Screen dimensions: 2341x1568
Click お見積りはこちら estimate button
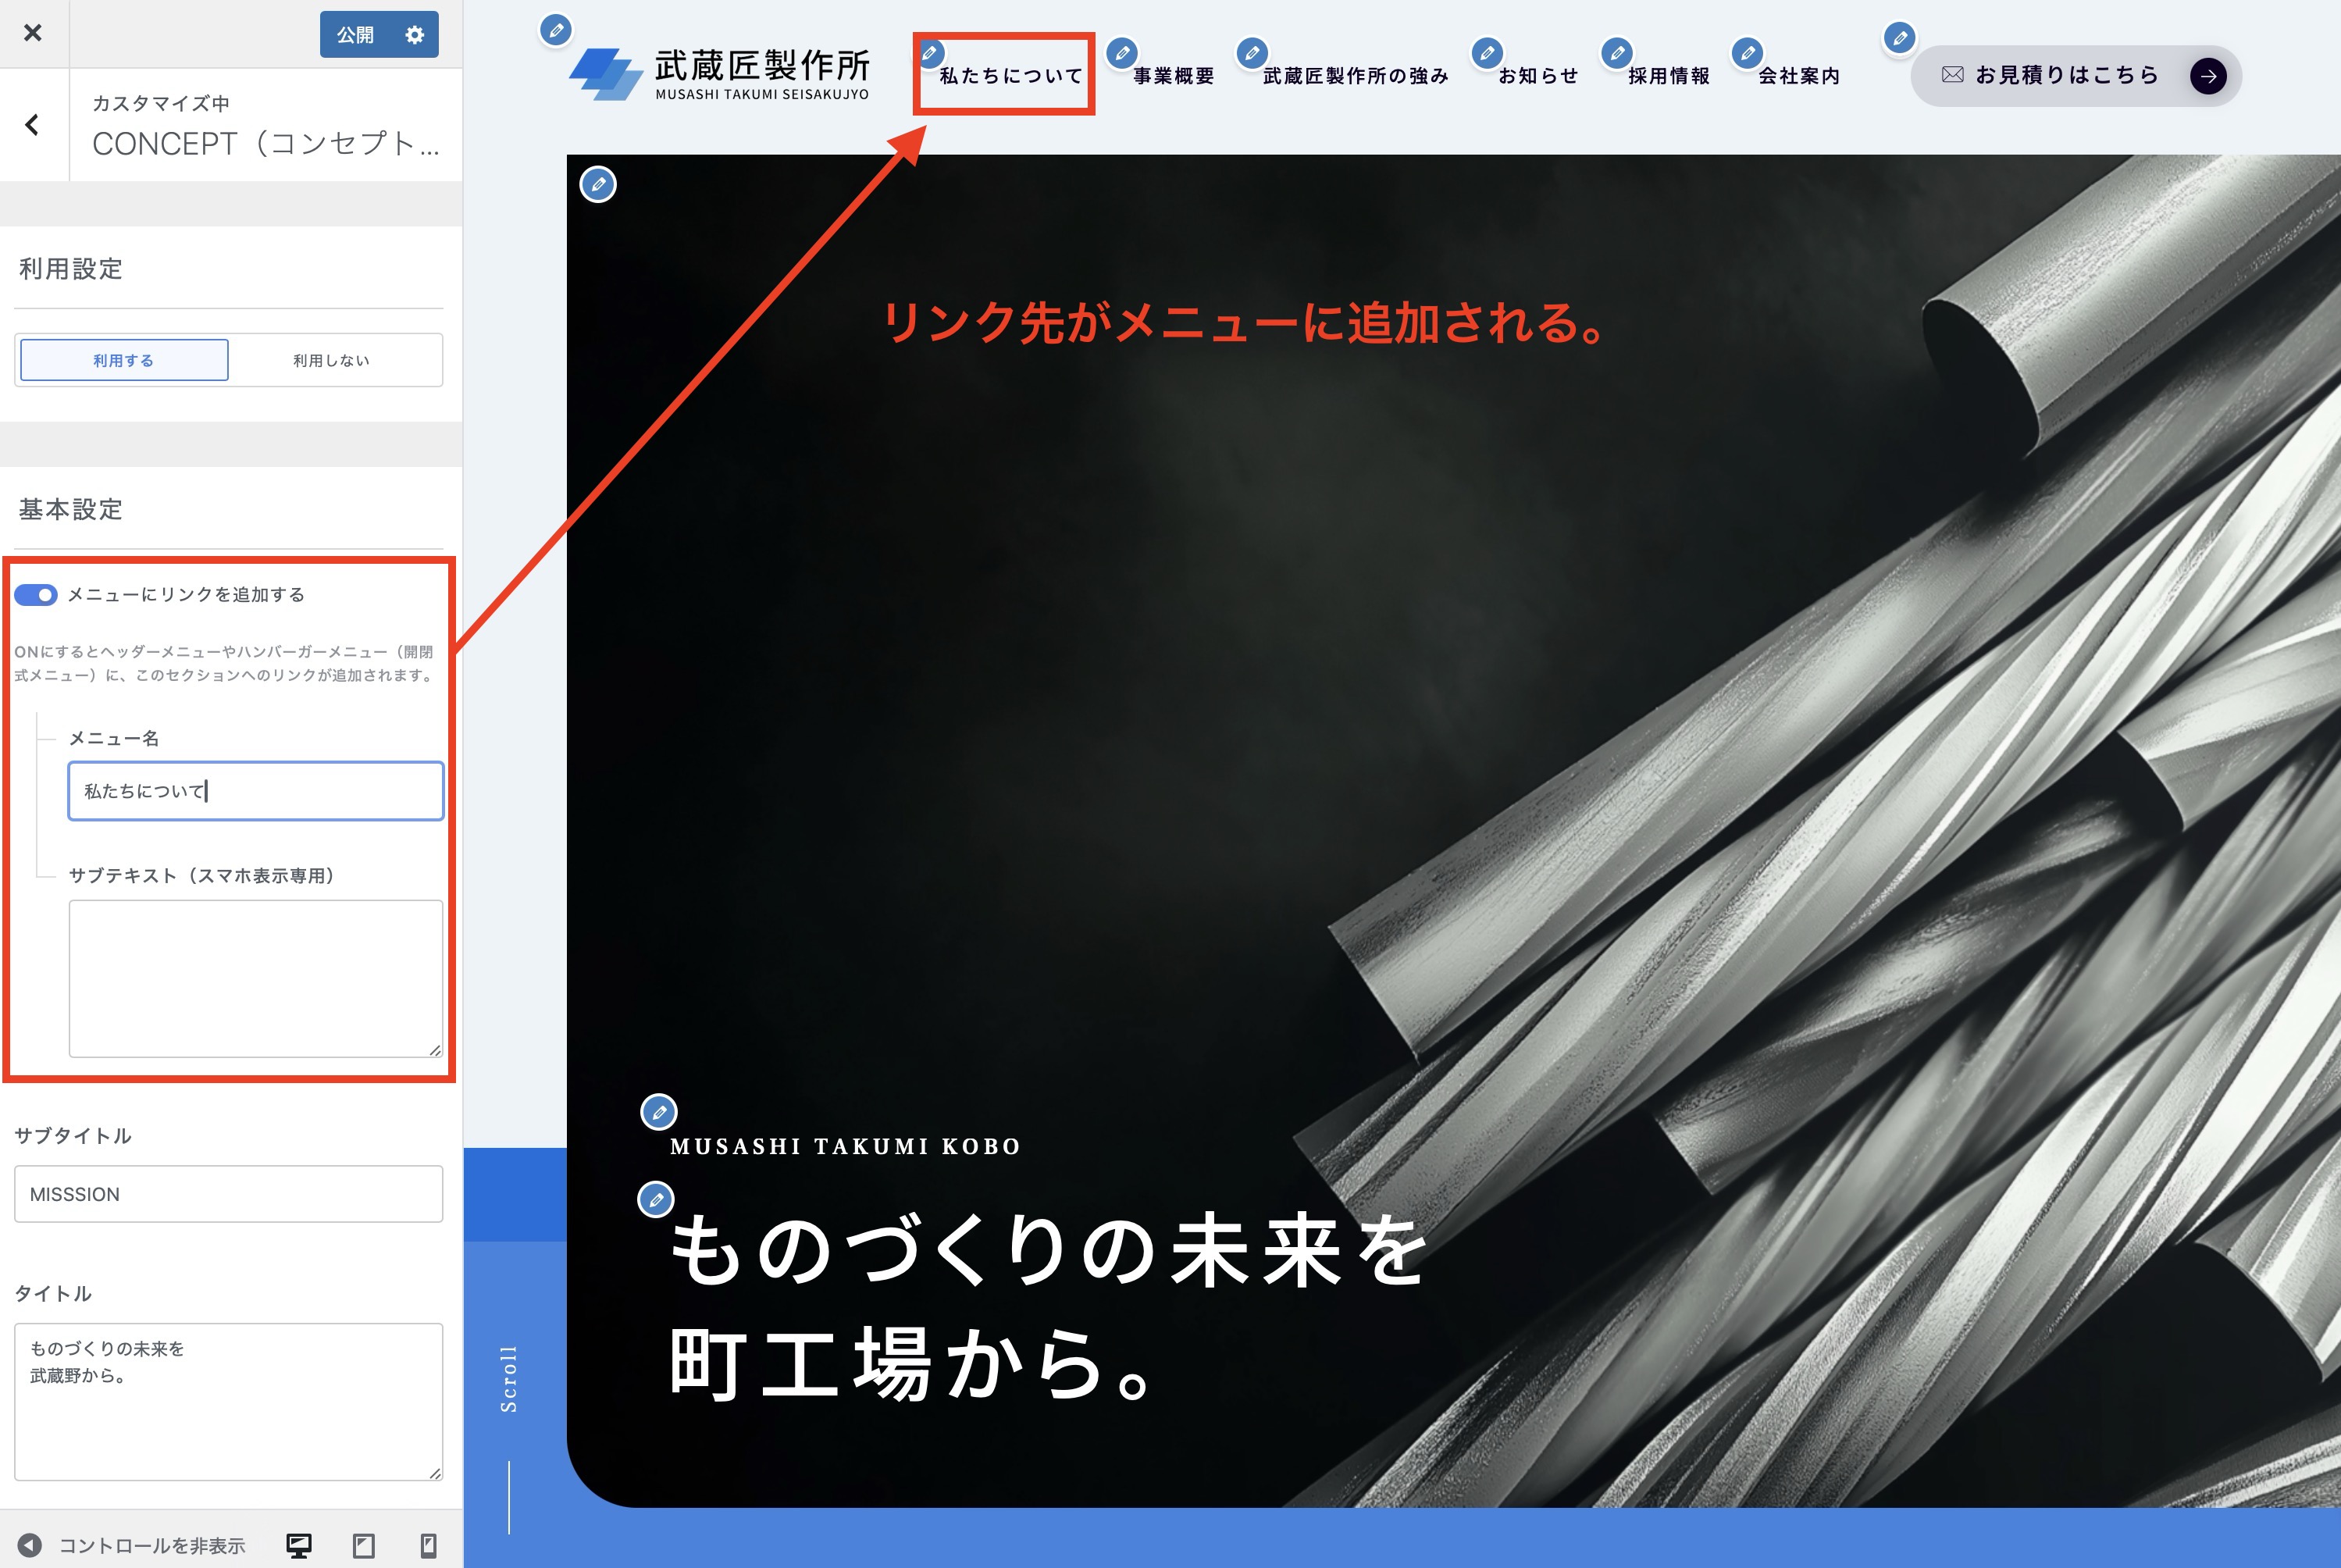(2076, 76)
